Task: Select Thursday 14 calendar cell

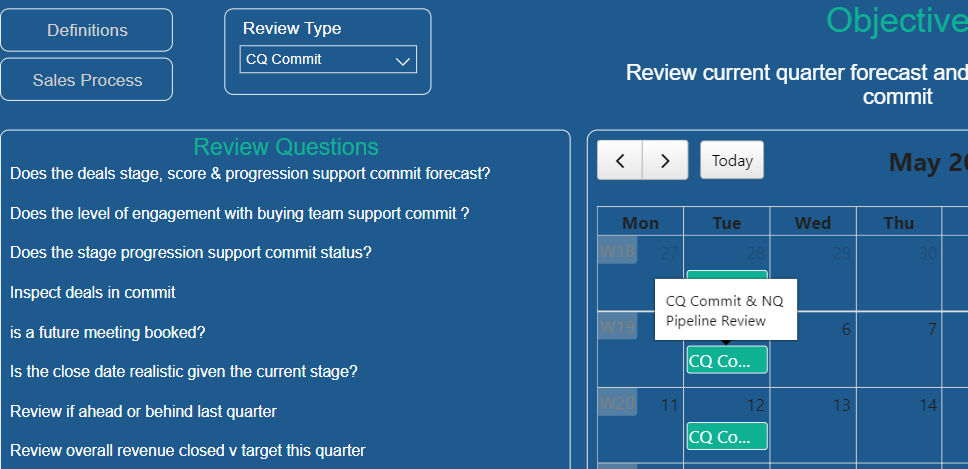Action: [x=899, y=425]
